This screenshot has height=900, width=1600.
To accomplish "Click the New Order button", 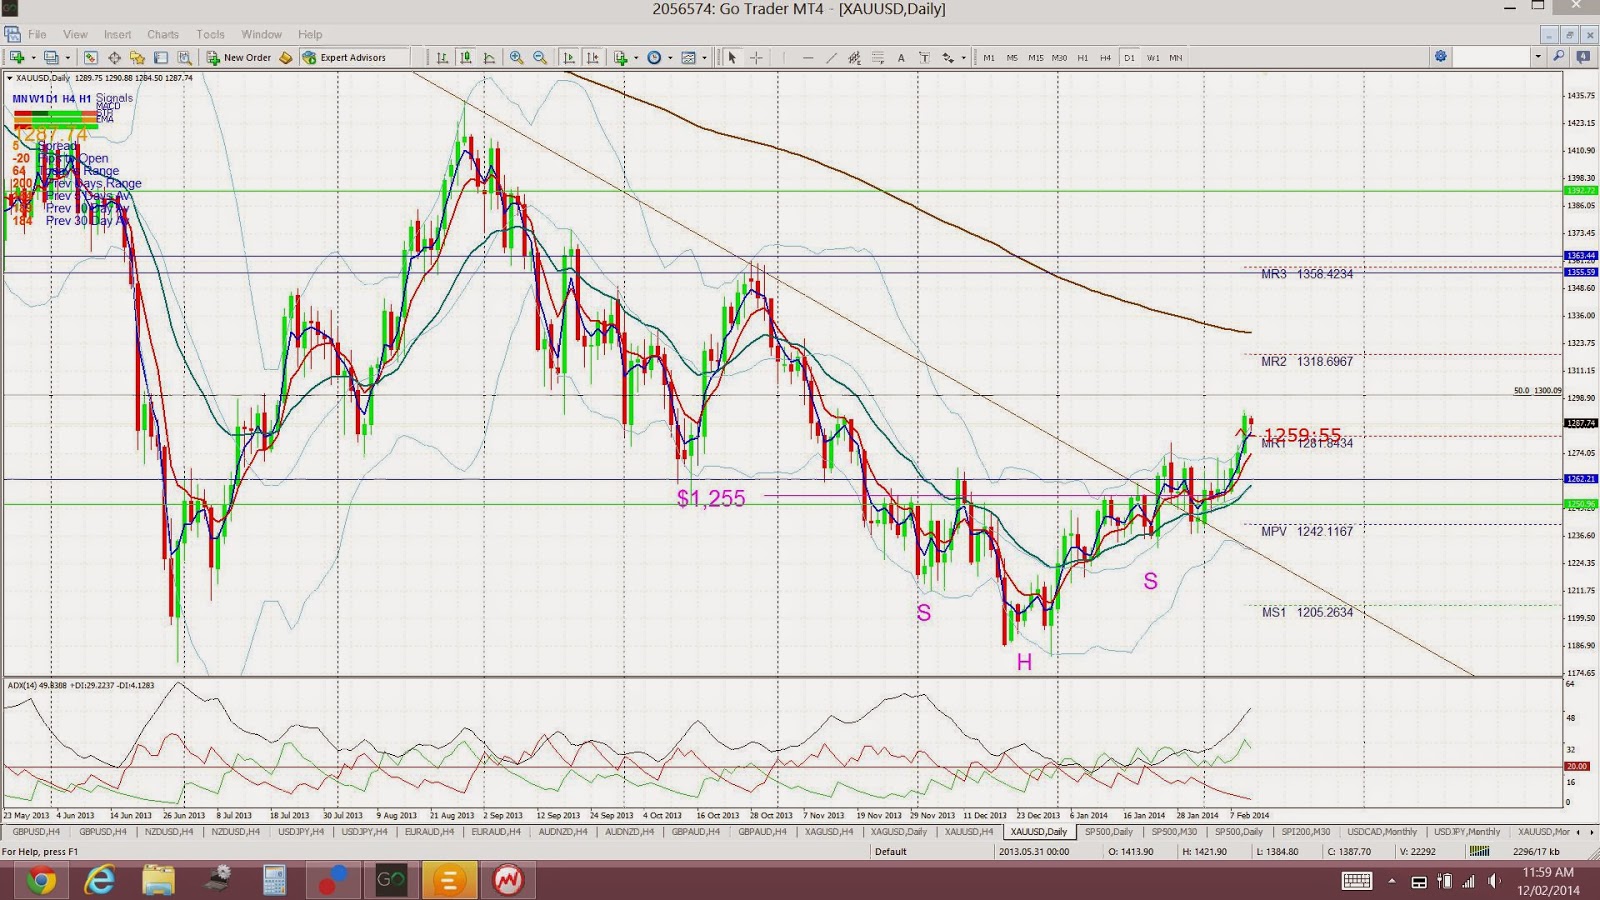I will [239, 58].
